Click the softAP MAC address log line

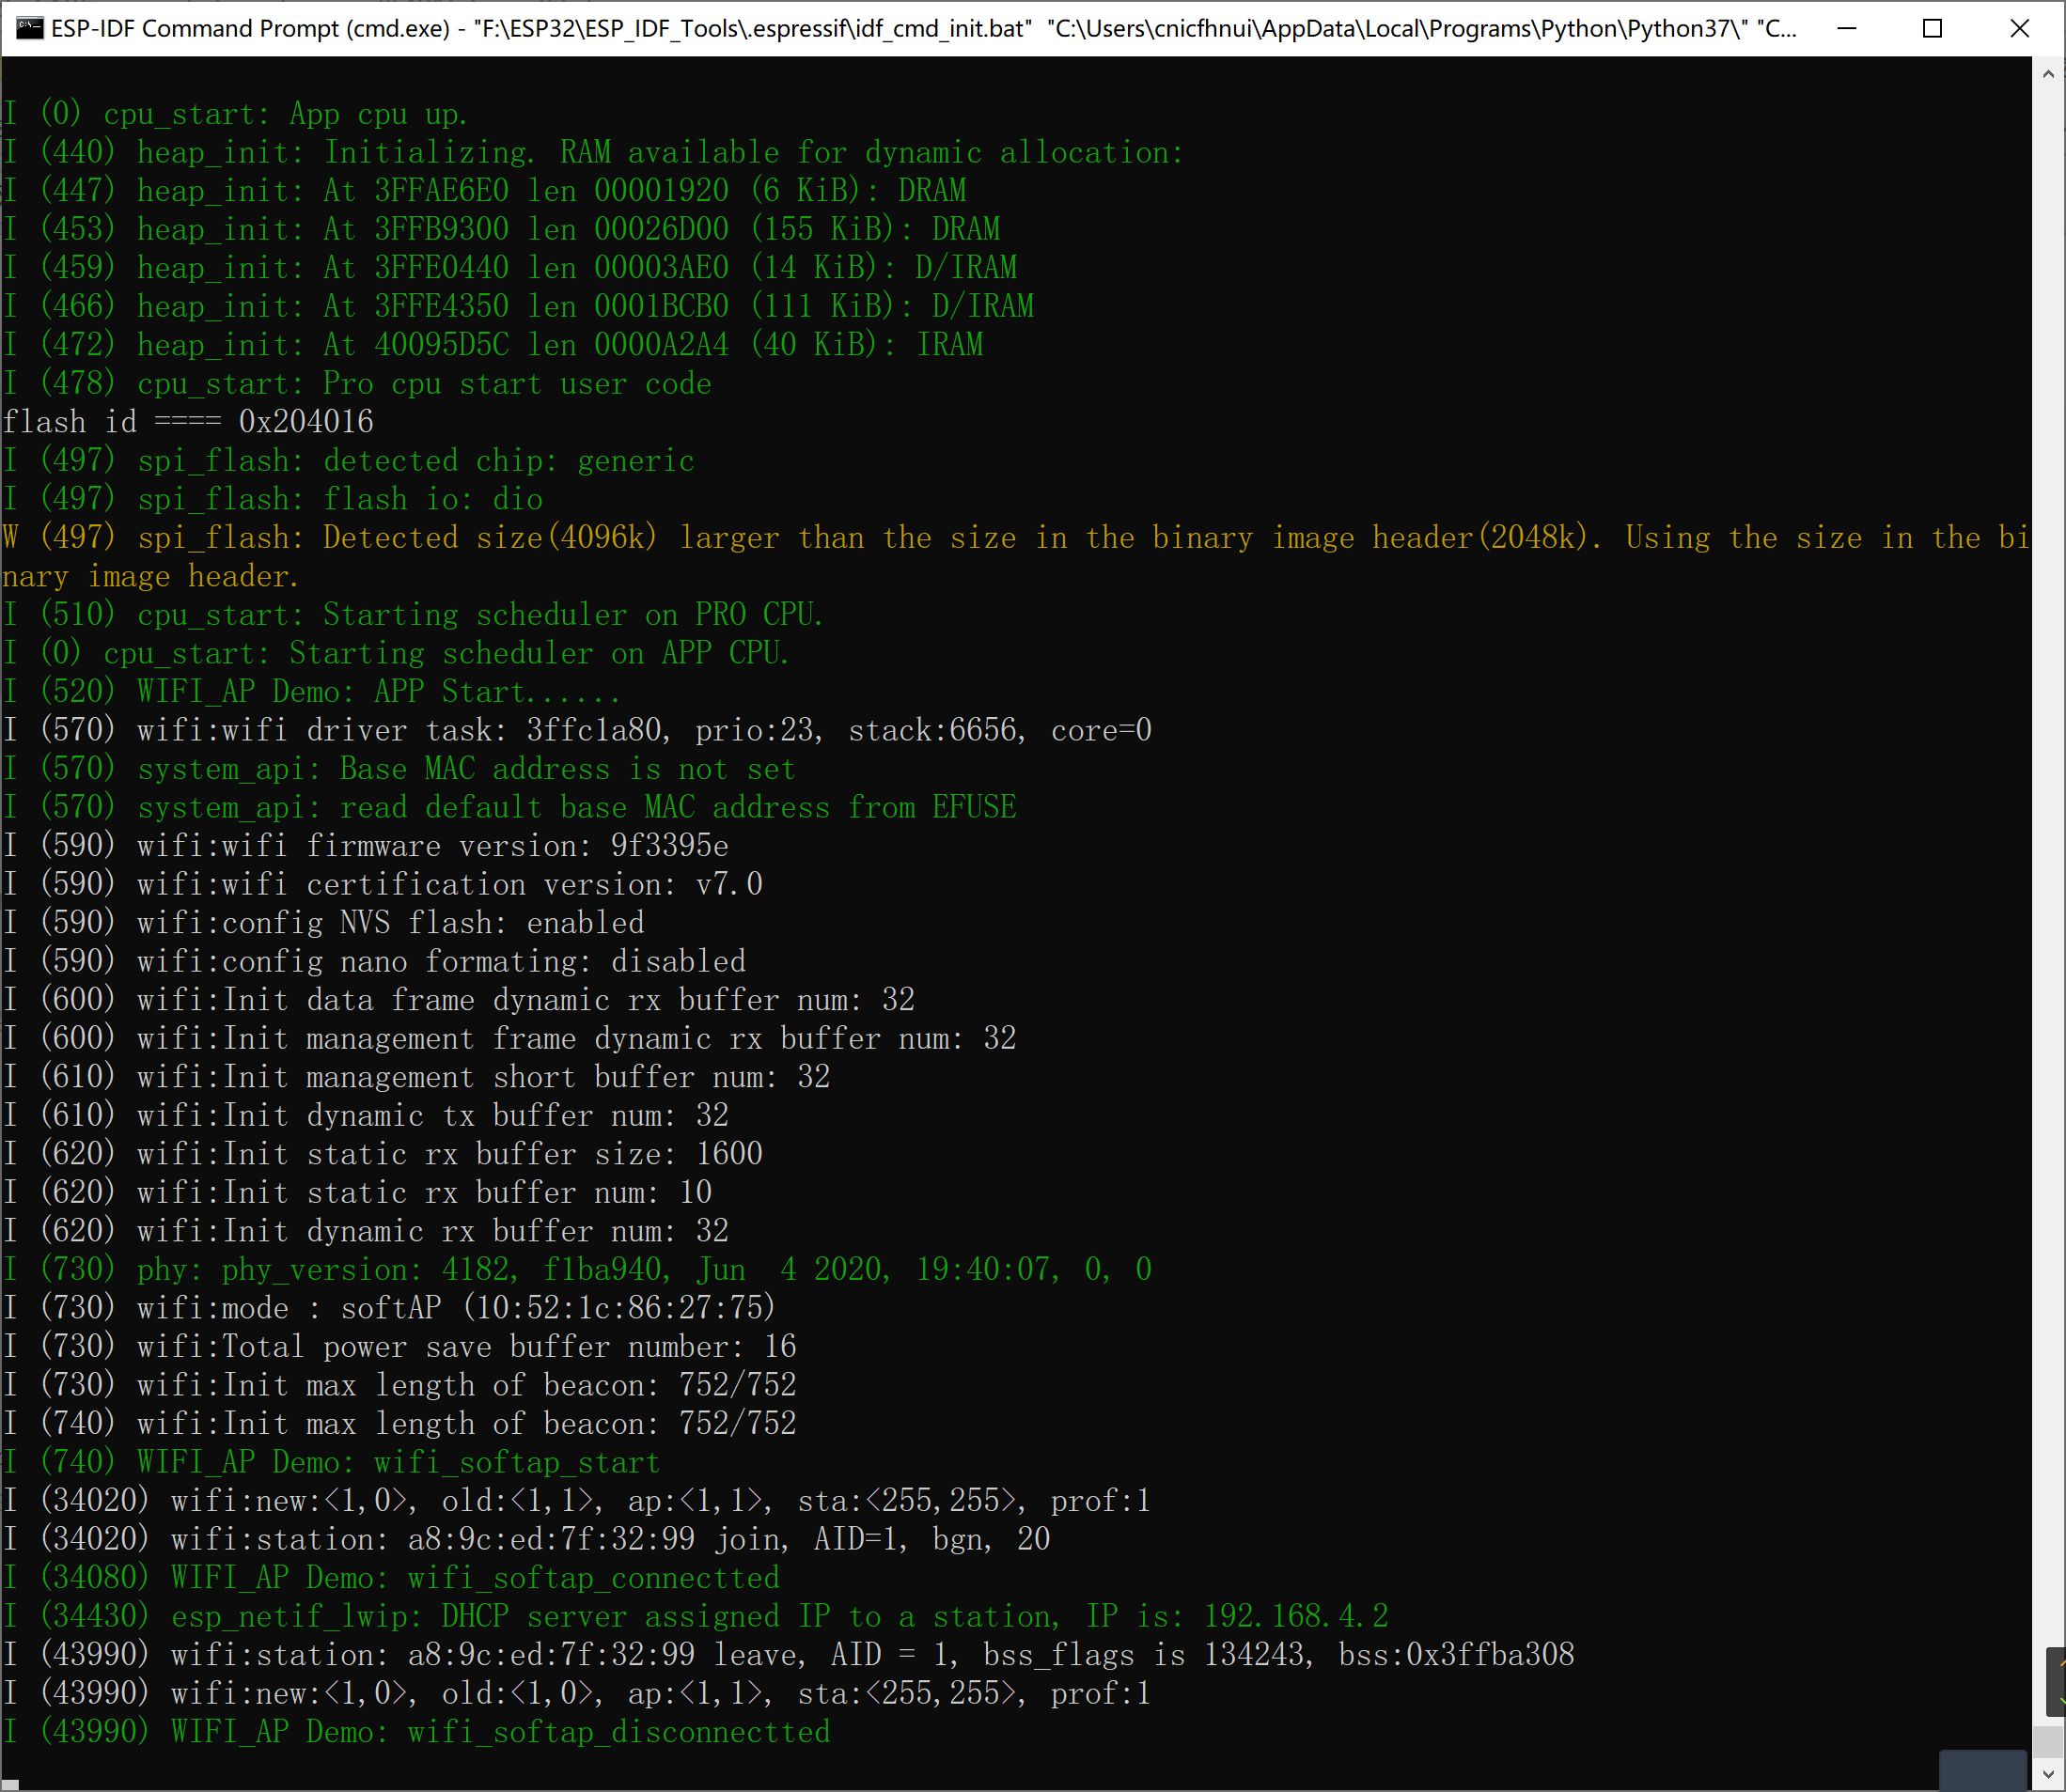tap(390, 1308)
